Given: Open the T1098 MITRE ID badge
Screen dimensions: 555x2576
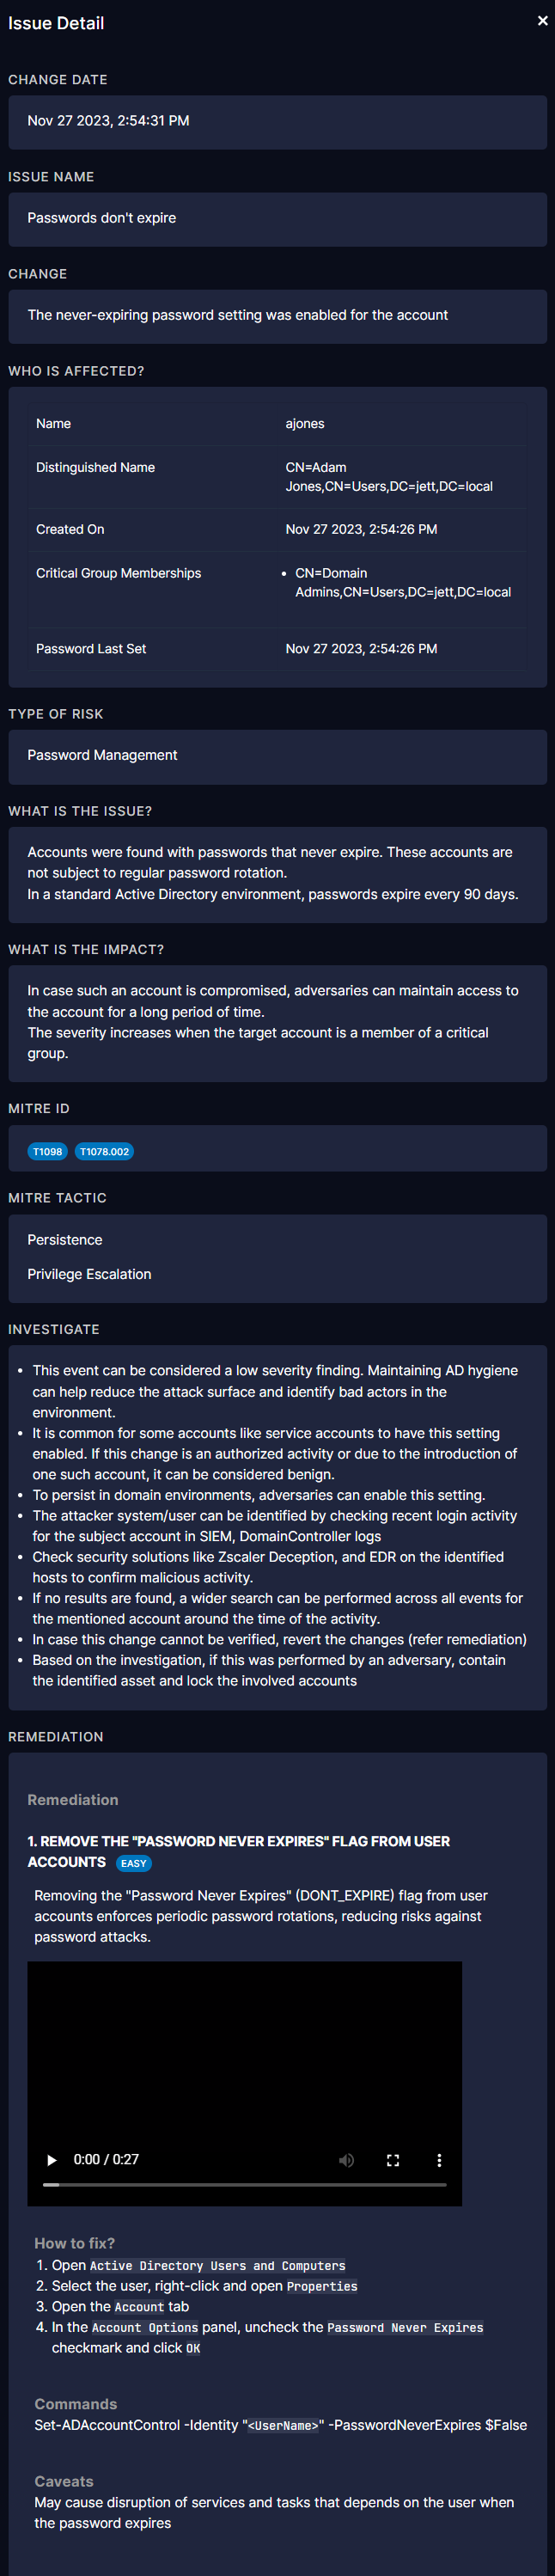Looking at the screenshot, I should click(x=47, y=1152).
